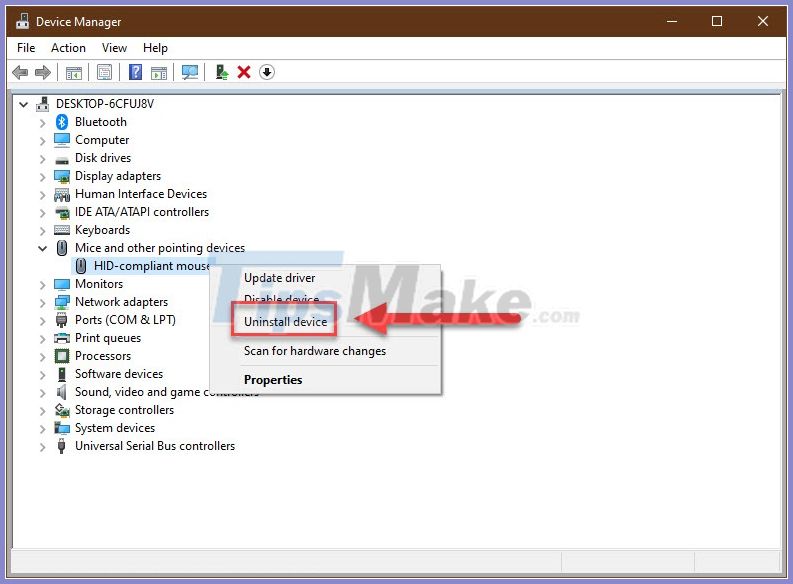Click the Human Interface Devices icon
The image size is (793, 584).
pyautogui.click(x=62, y=195)
